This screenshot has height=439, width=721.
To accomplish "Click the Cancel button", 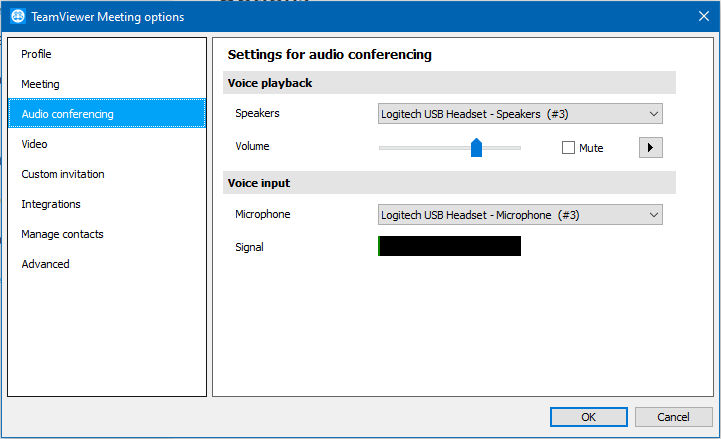I will point(673,417).
